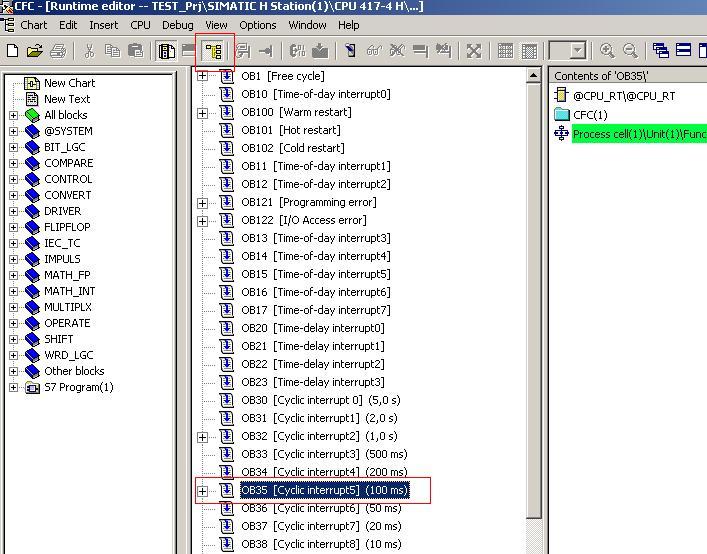Image resolution: width=707 pixels, height=554 pixels.
Task: Click the FLIPFLOP library book icon
Action: tap(32, 228)
